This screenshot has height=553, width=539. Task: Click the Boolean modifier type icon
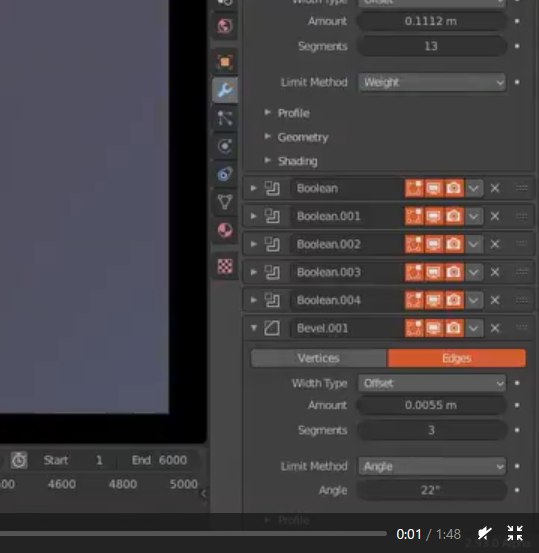272,188
